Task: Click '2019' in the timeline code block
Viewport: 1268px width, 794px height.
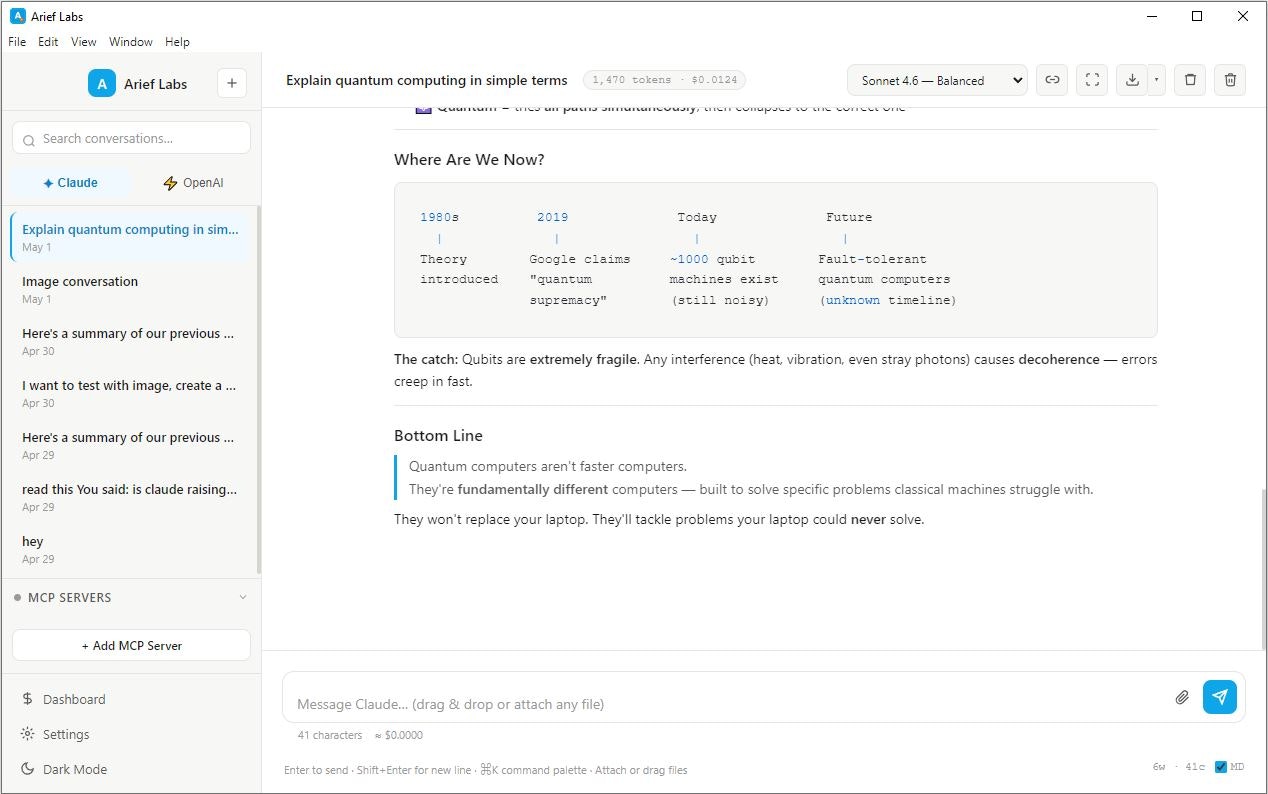Action: [552, 217]
